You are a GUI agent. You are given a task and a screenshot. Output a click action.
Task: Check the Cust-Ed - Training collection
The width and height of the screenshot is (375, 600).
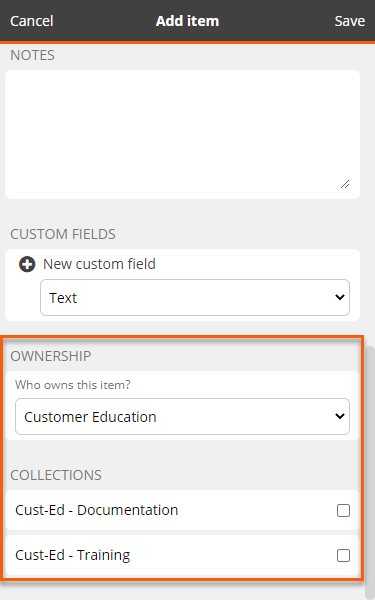pos(343,556)
